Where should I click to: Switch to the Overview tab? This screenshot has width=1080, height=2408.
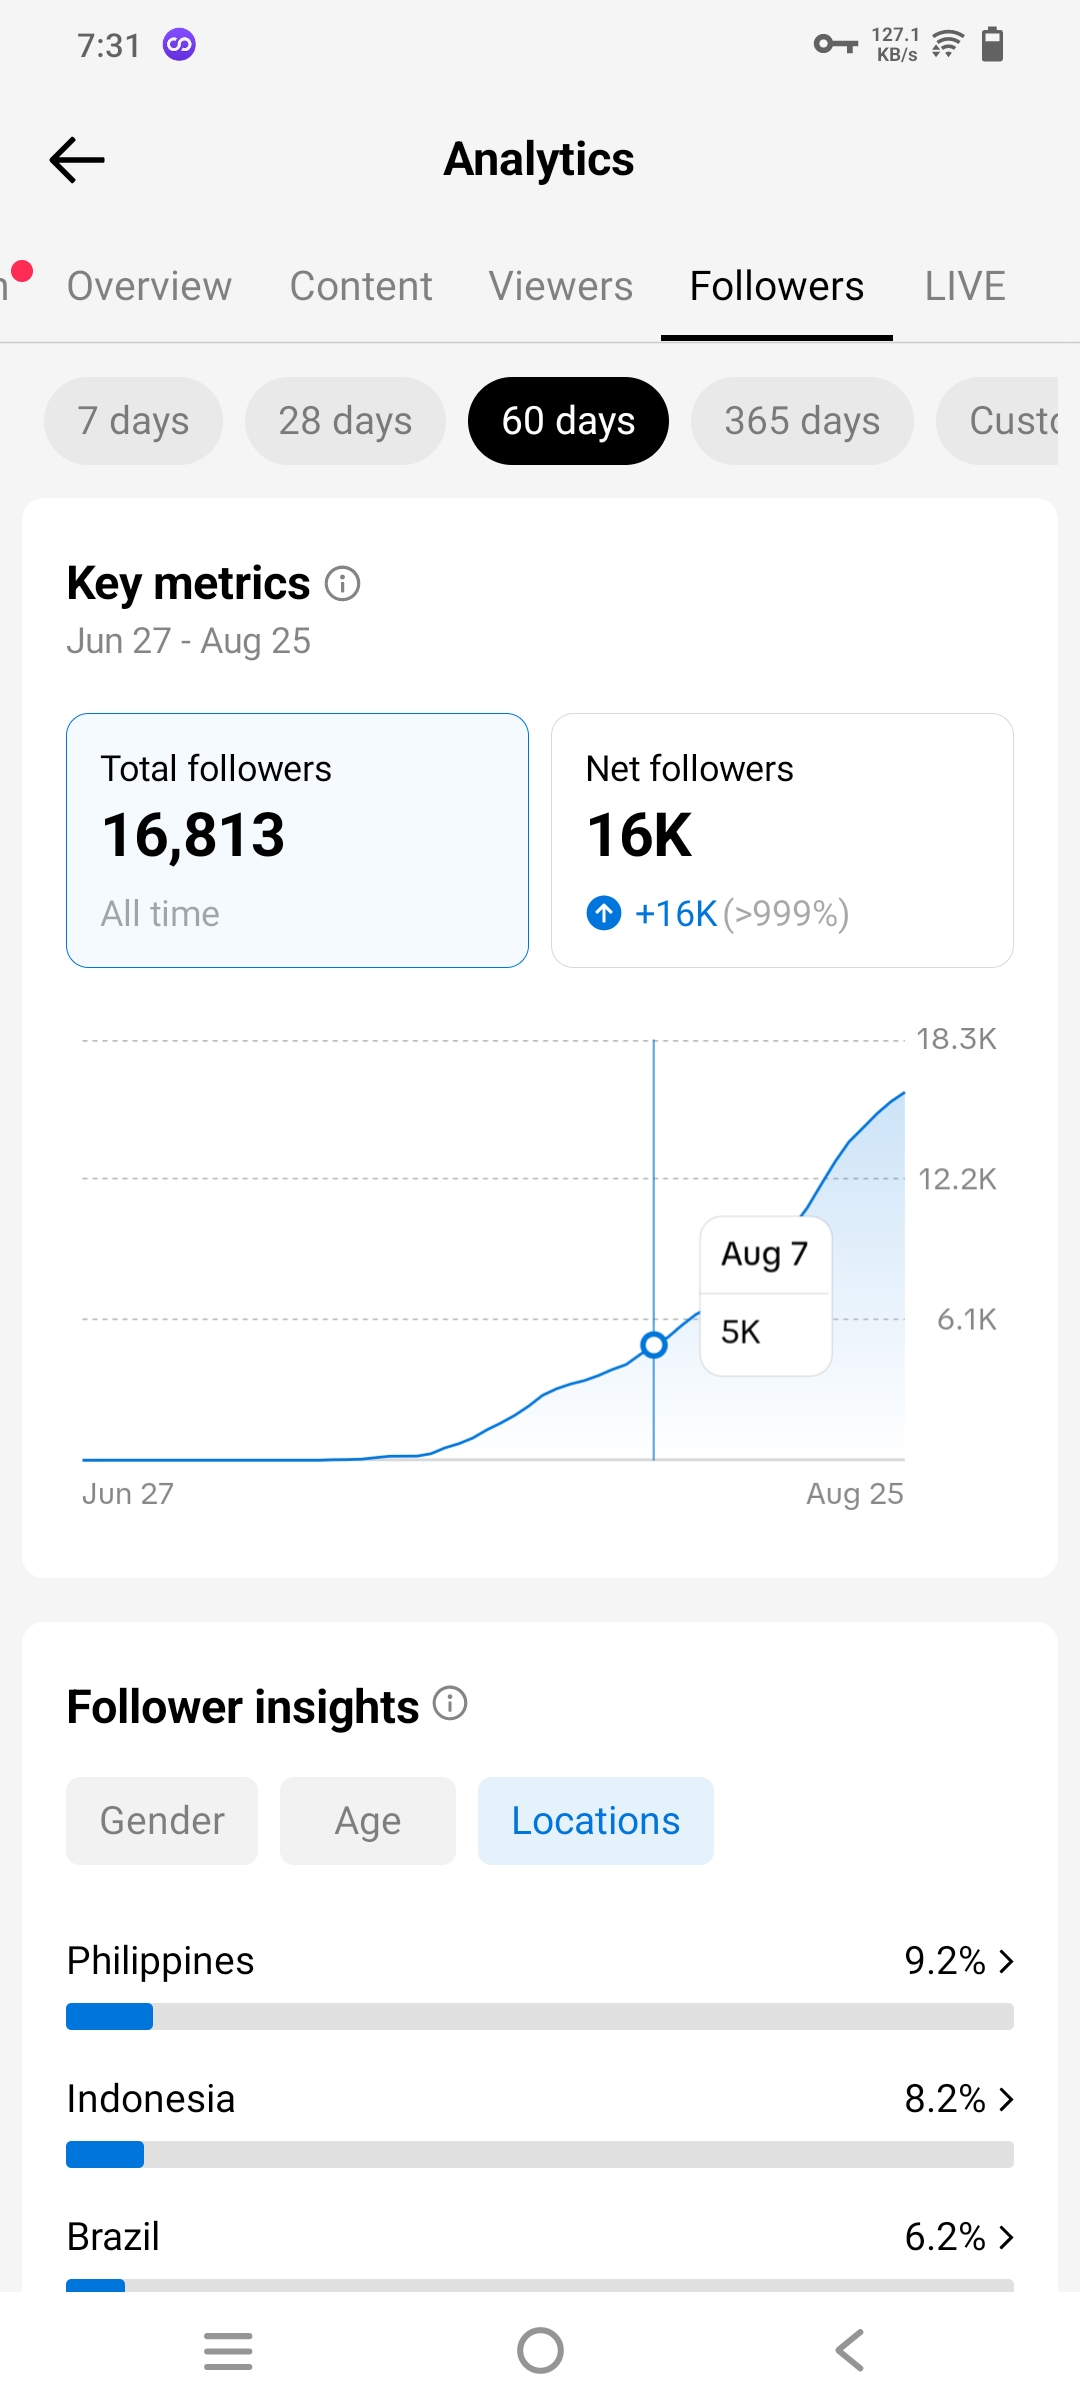coord(149,286)
